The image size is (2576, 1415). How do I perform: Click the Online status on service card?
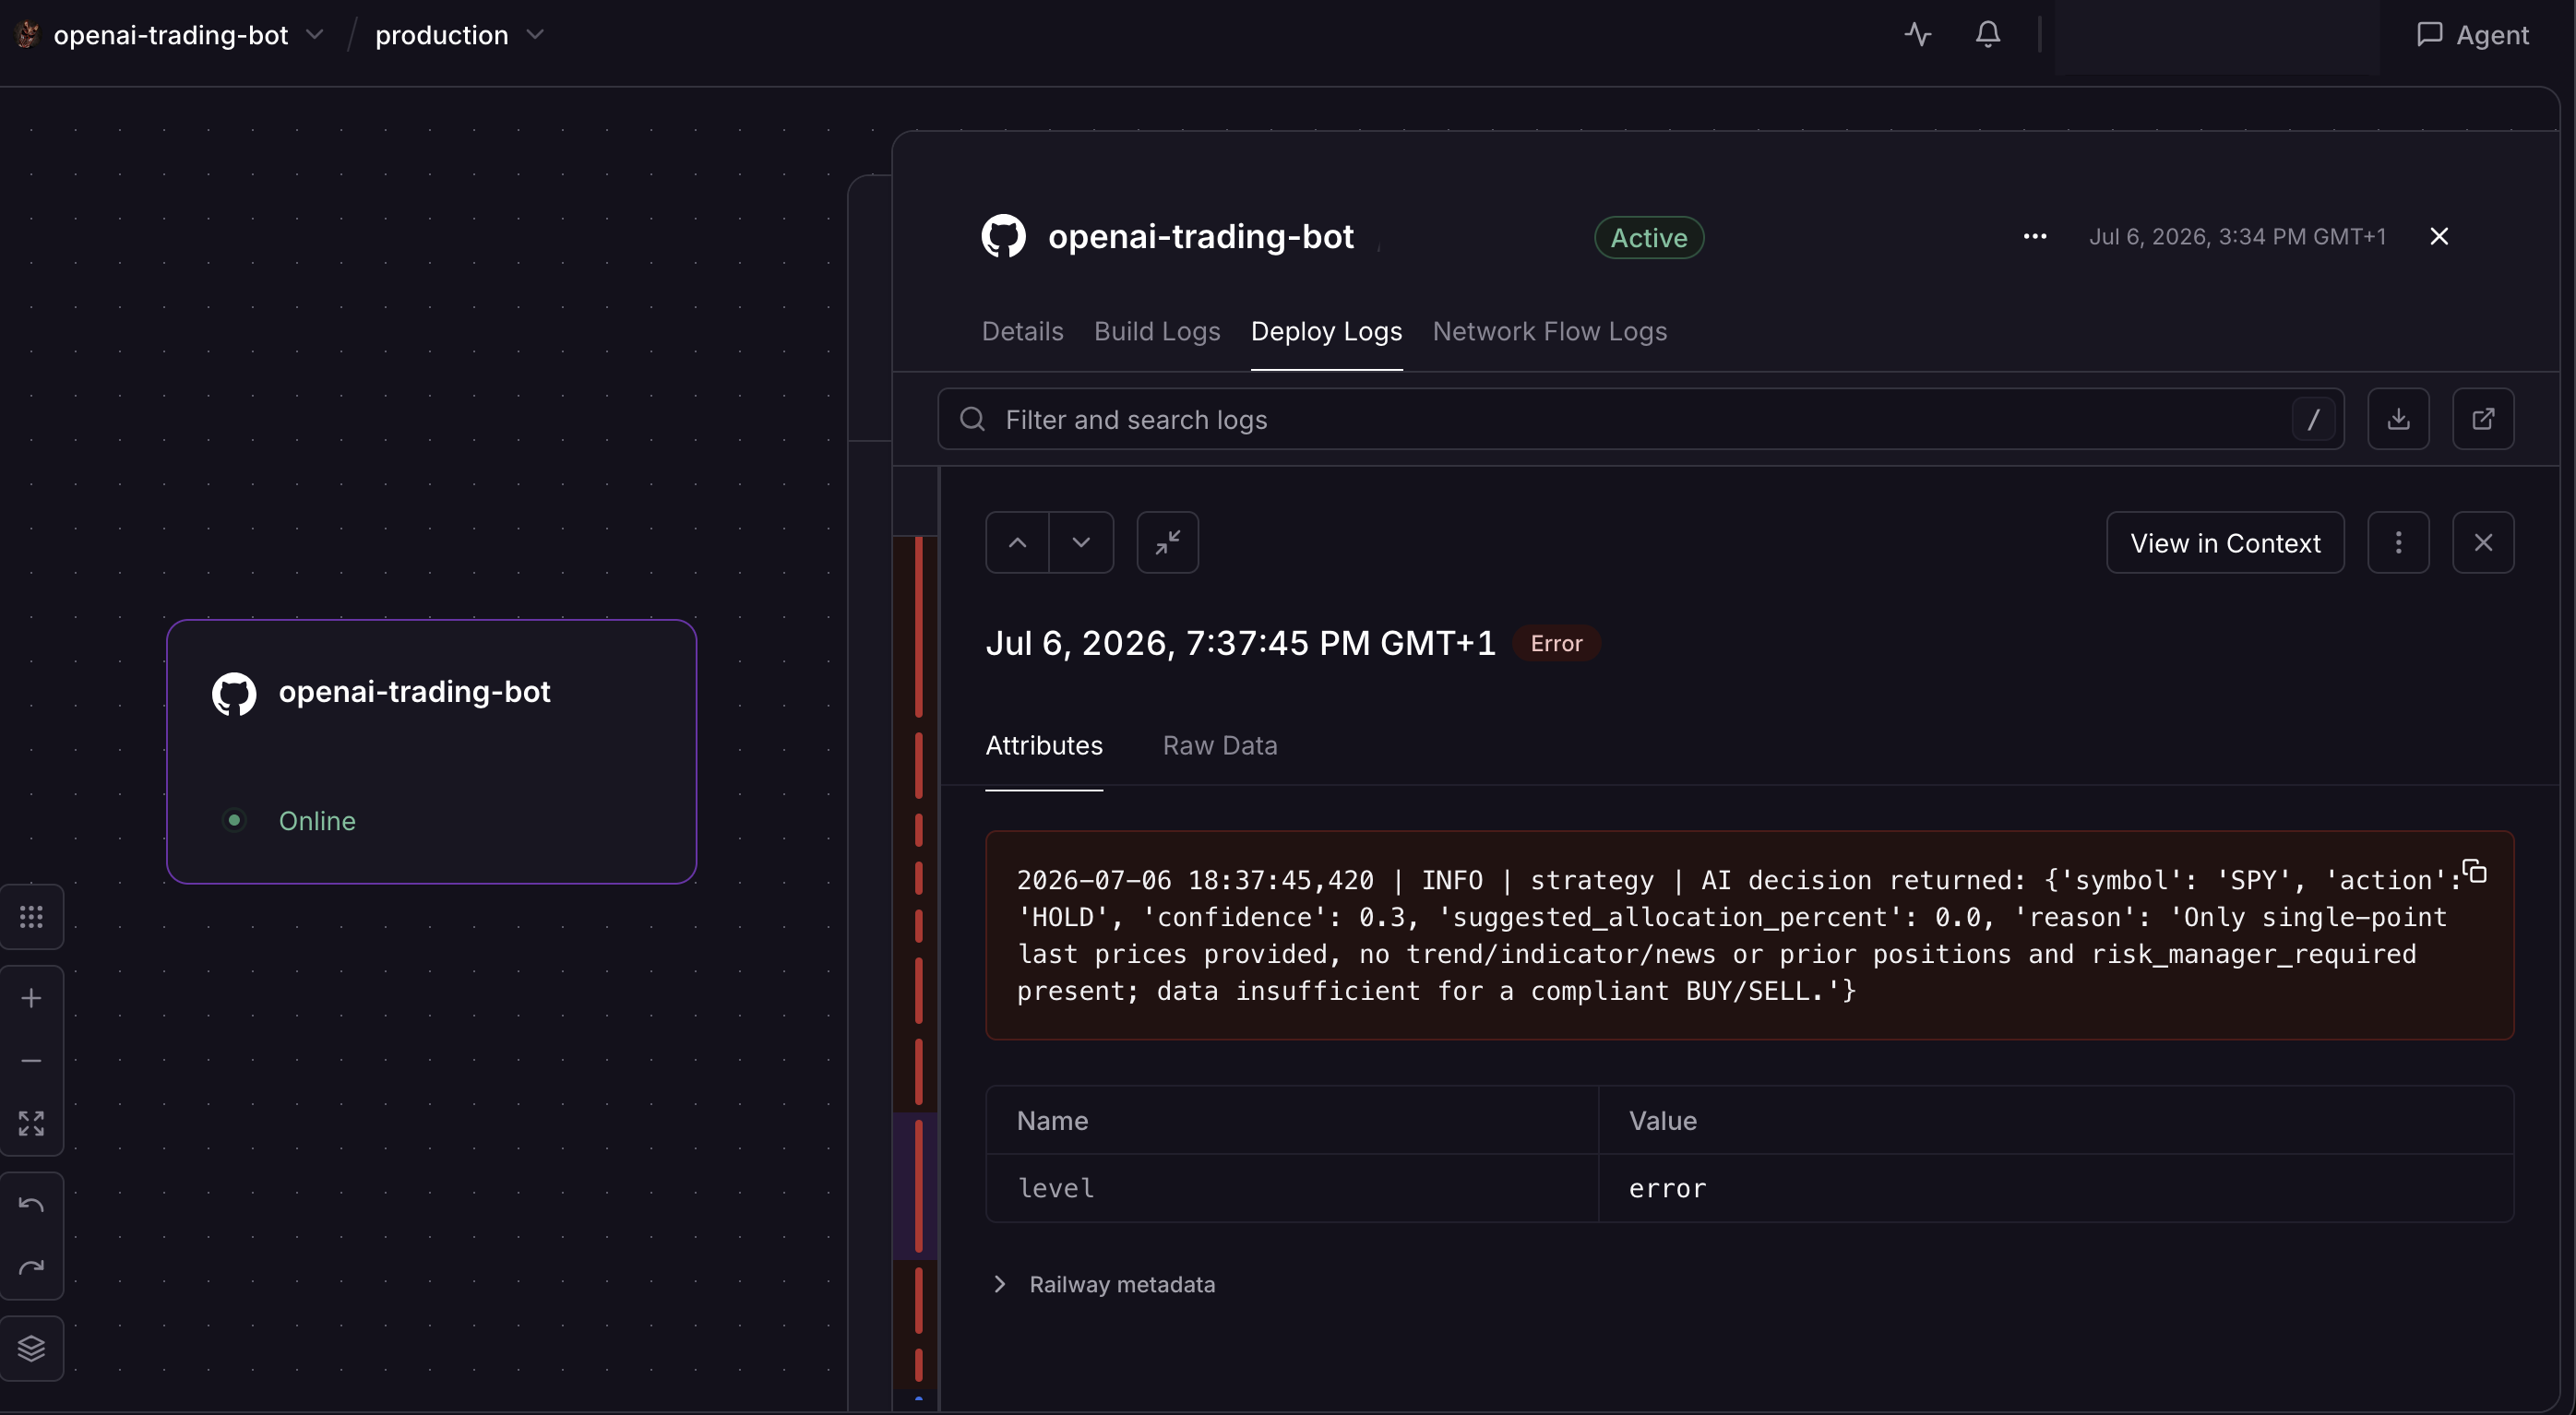tap(316, 821)
